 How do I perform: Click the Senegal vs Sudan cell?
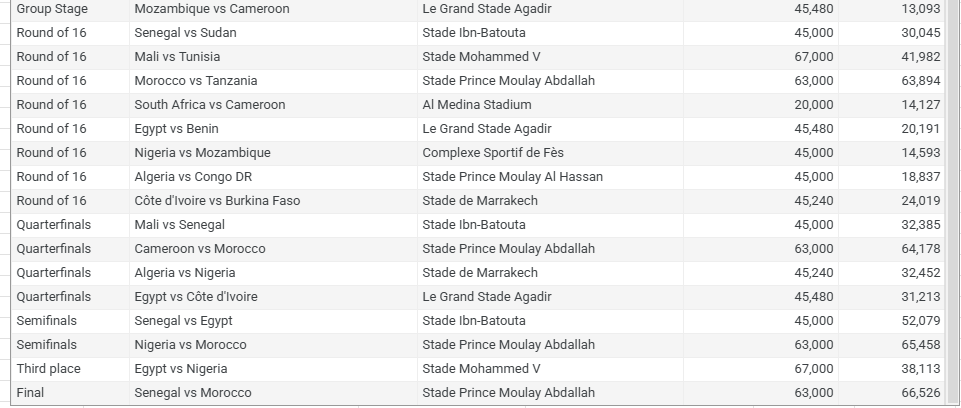185,33
